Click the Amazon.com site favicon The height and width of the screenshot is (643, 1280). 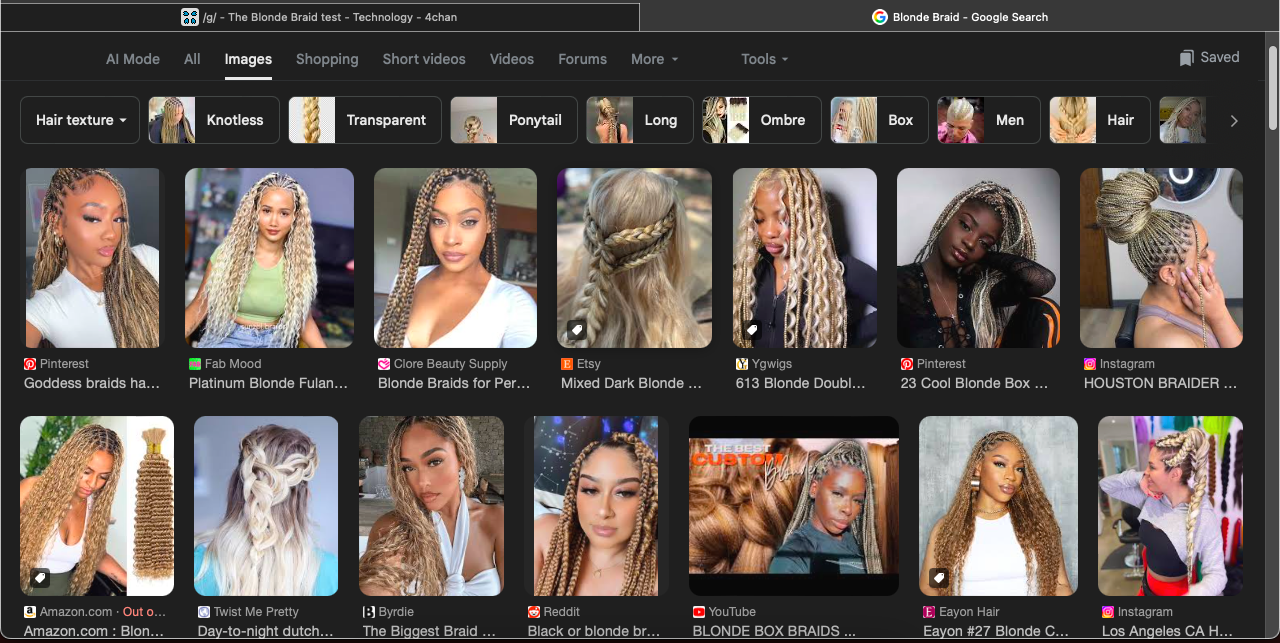click(30, 612)
